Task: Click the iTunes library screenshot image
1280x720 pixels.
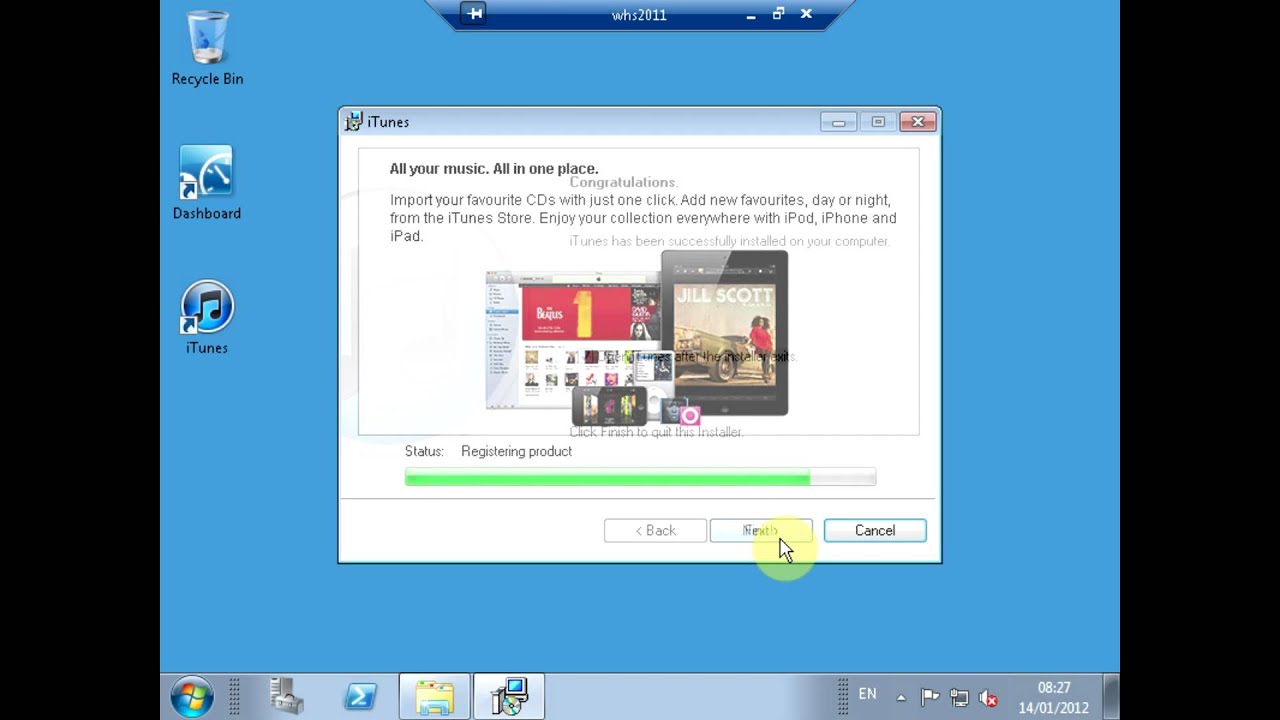Action: (573, 340)
